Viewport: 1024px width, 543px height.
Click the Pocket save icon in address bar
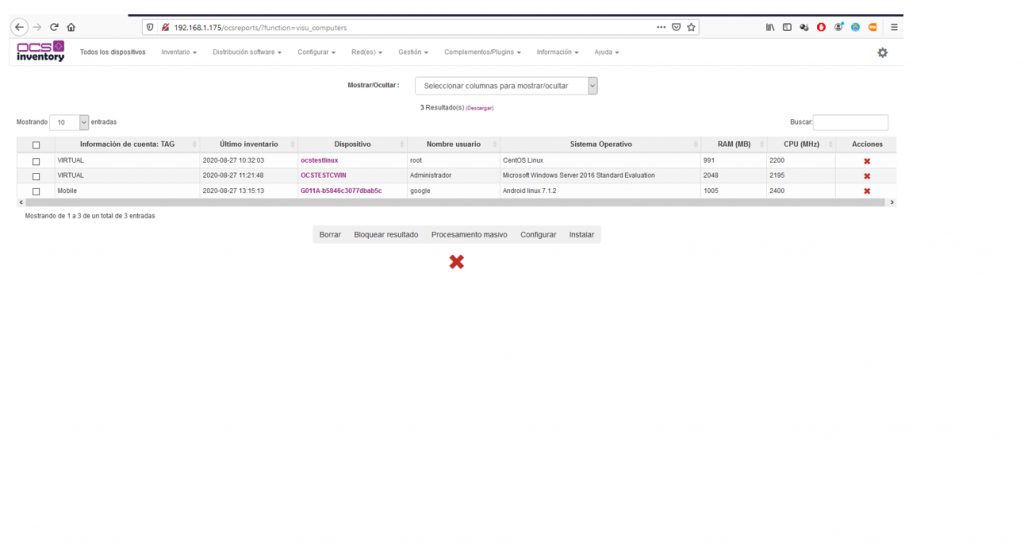[676, 27]
